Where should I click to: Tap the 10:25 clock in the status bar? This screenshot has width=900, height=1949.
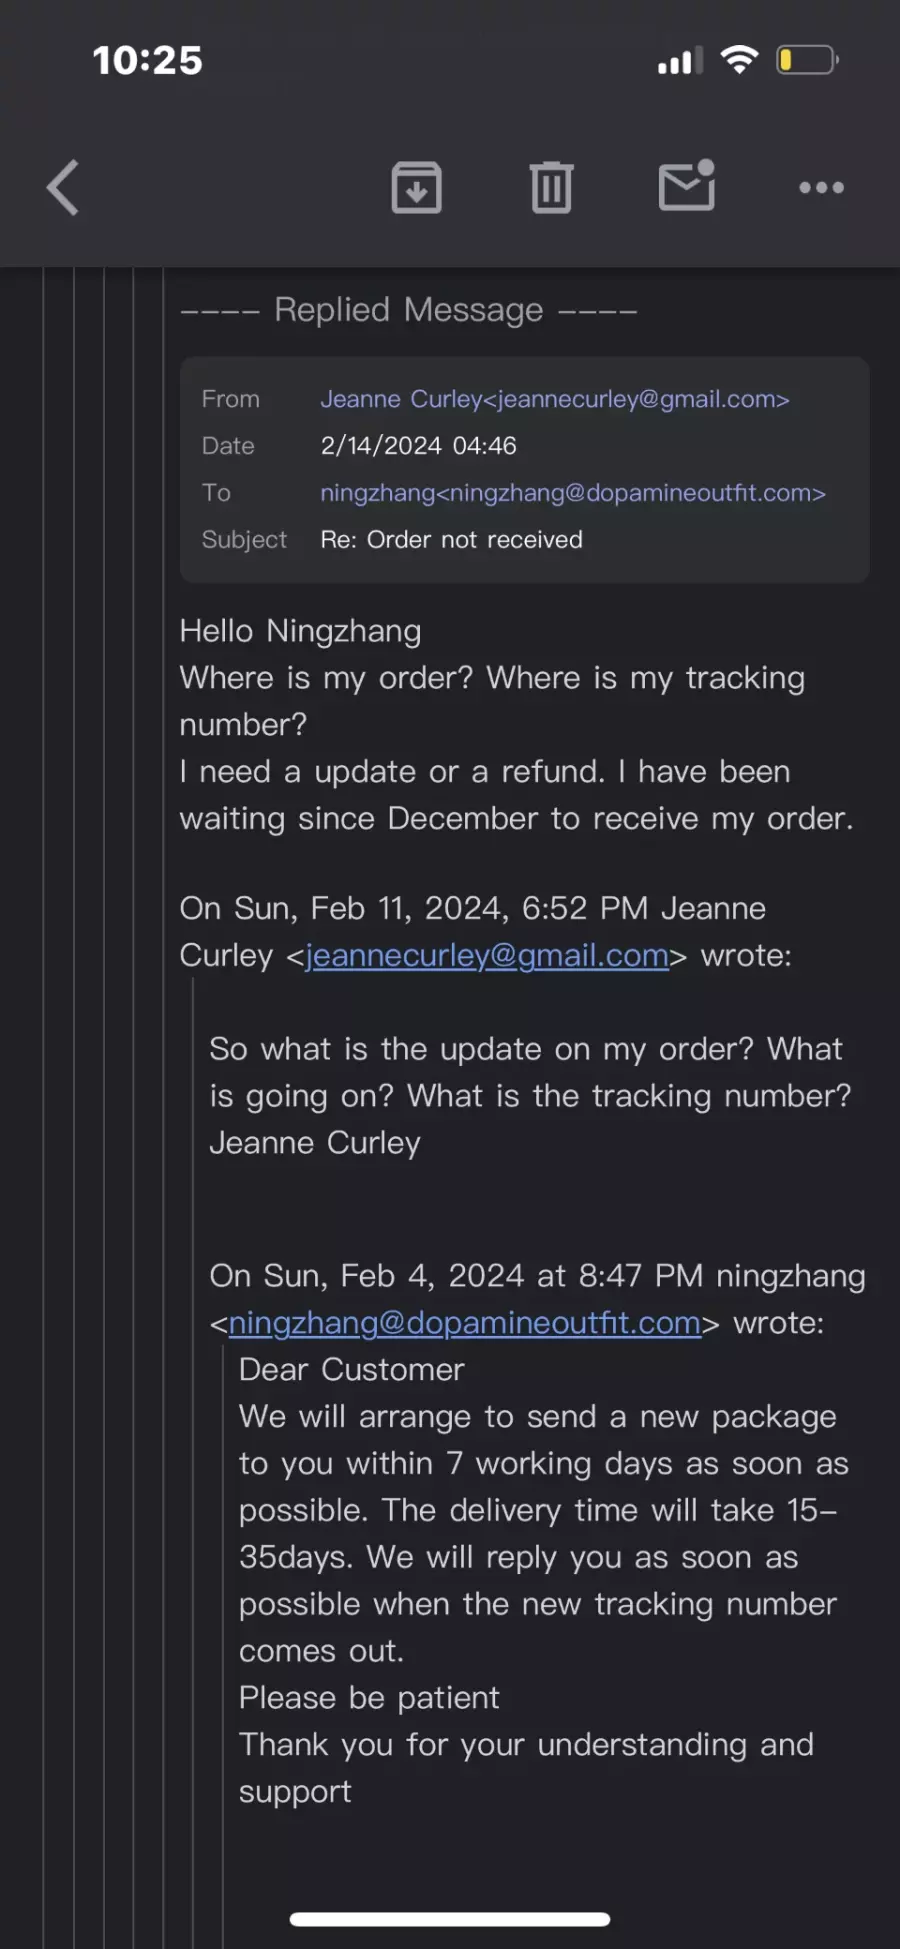[x=147, y=60]
